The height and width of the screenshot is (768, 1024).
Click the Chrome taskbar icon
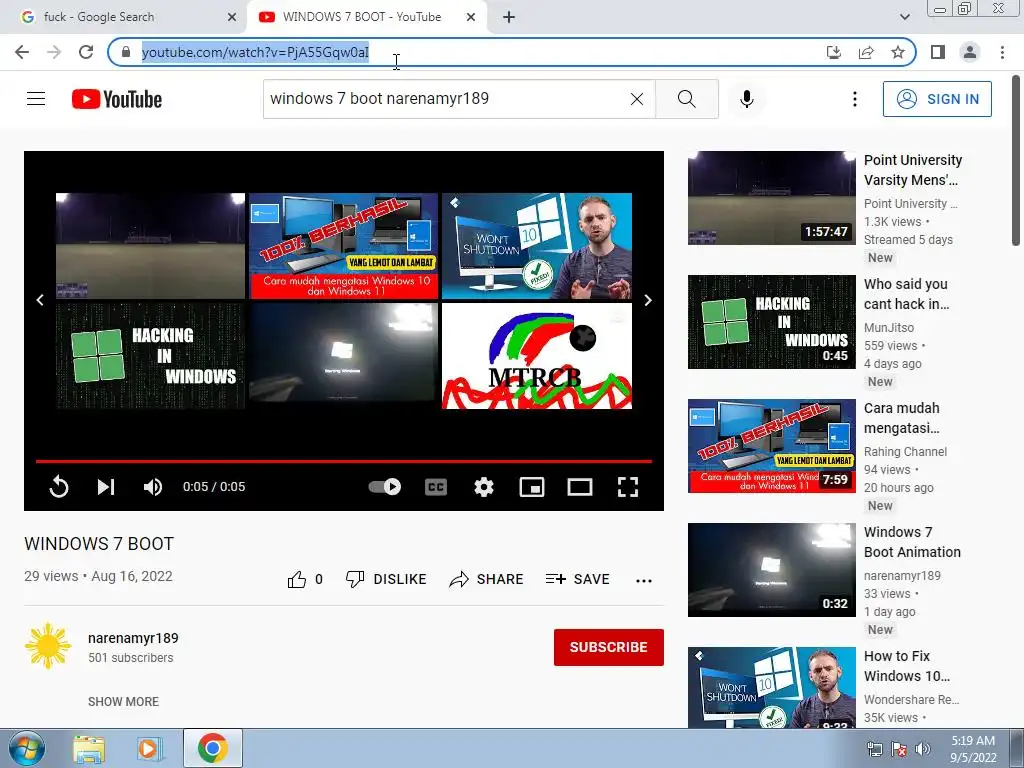click(x=212, y=748)
